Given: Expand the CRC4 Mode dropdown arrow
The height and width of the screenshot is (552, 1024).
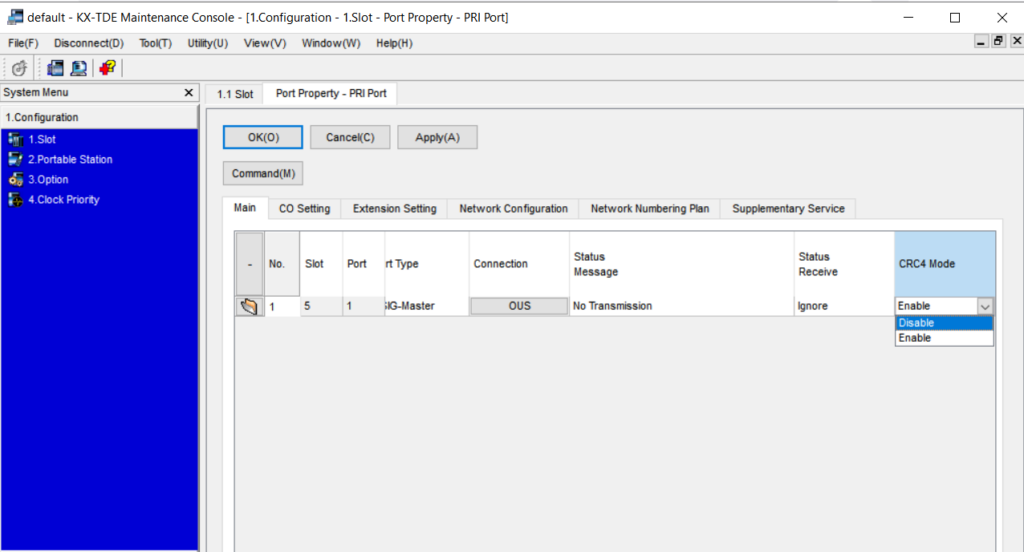Looking at the screenshot, I should point(984,307).
